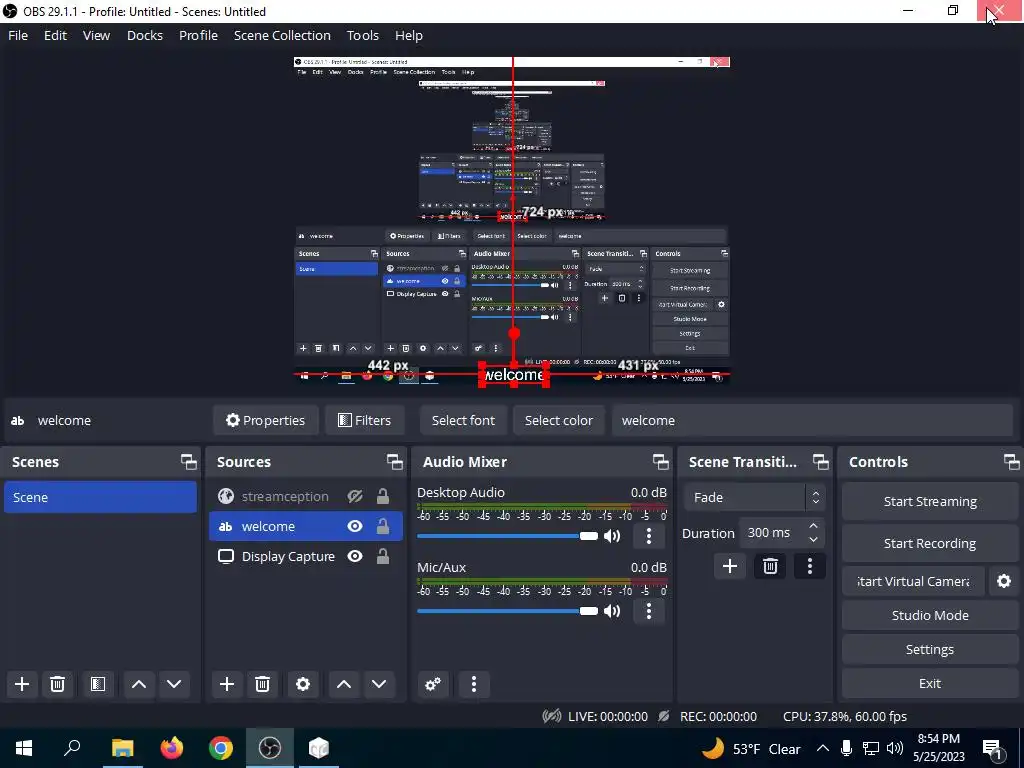1024x768 pixels.
Task: Open the Edit menu
Action: tap(56, 35)
